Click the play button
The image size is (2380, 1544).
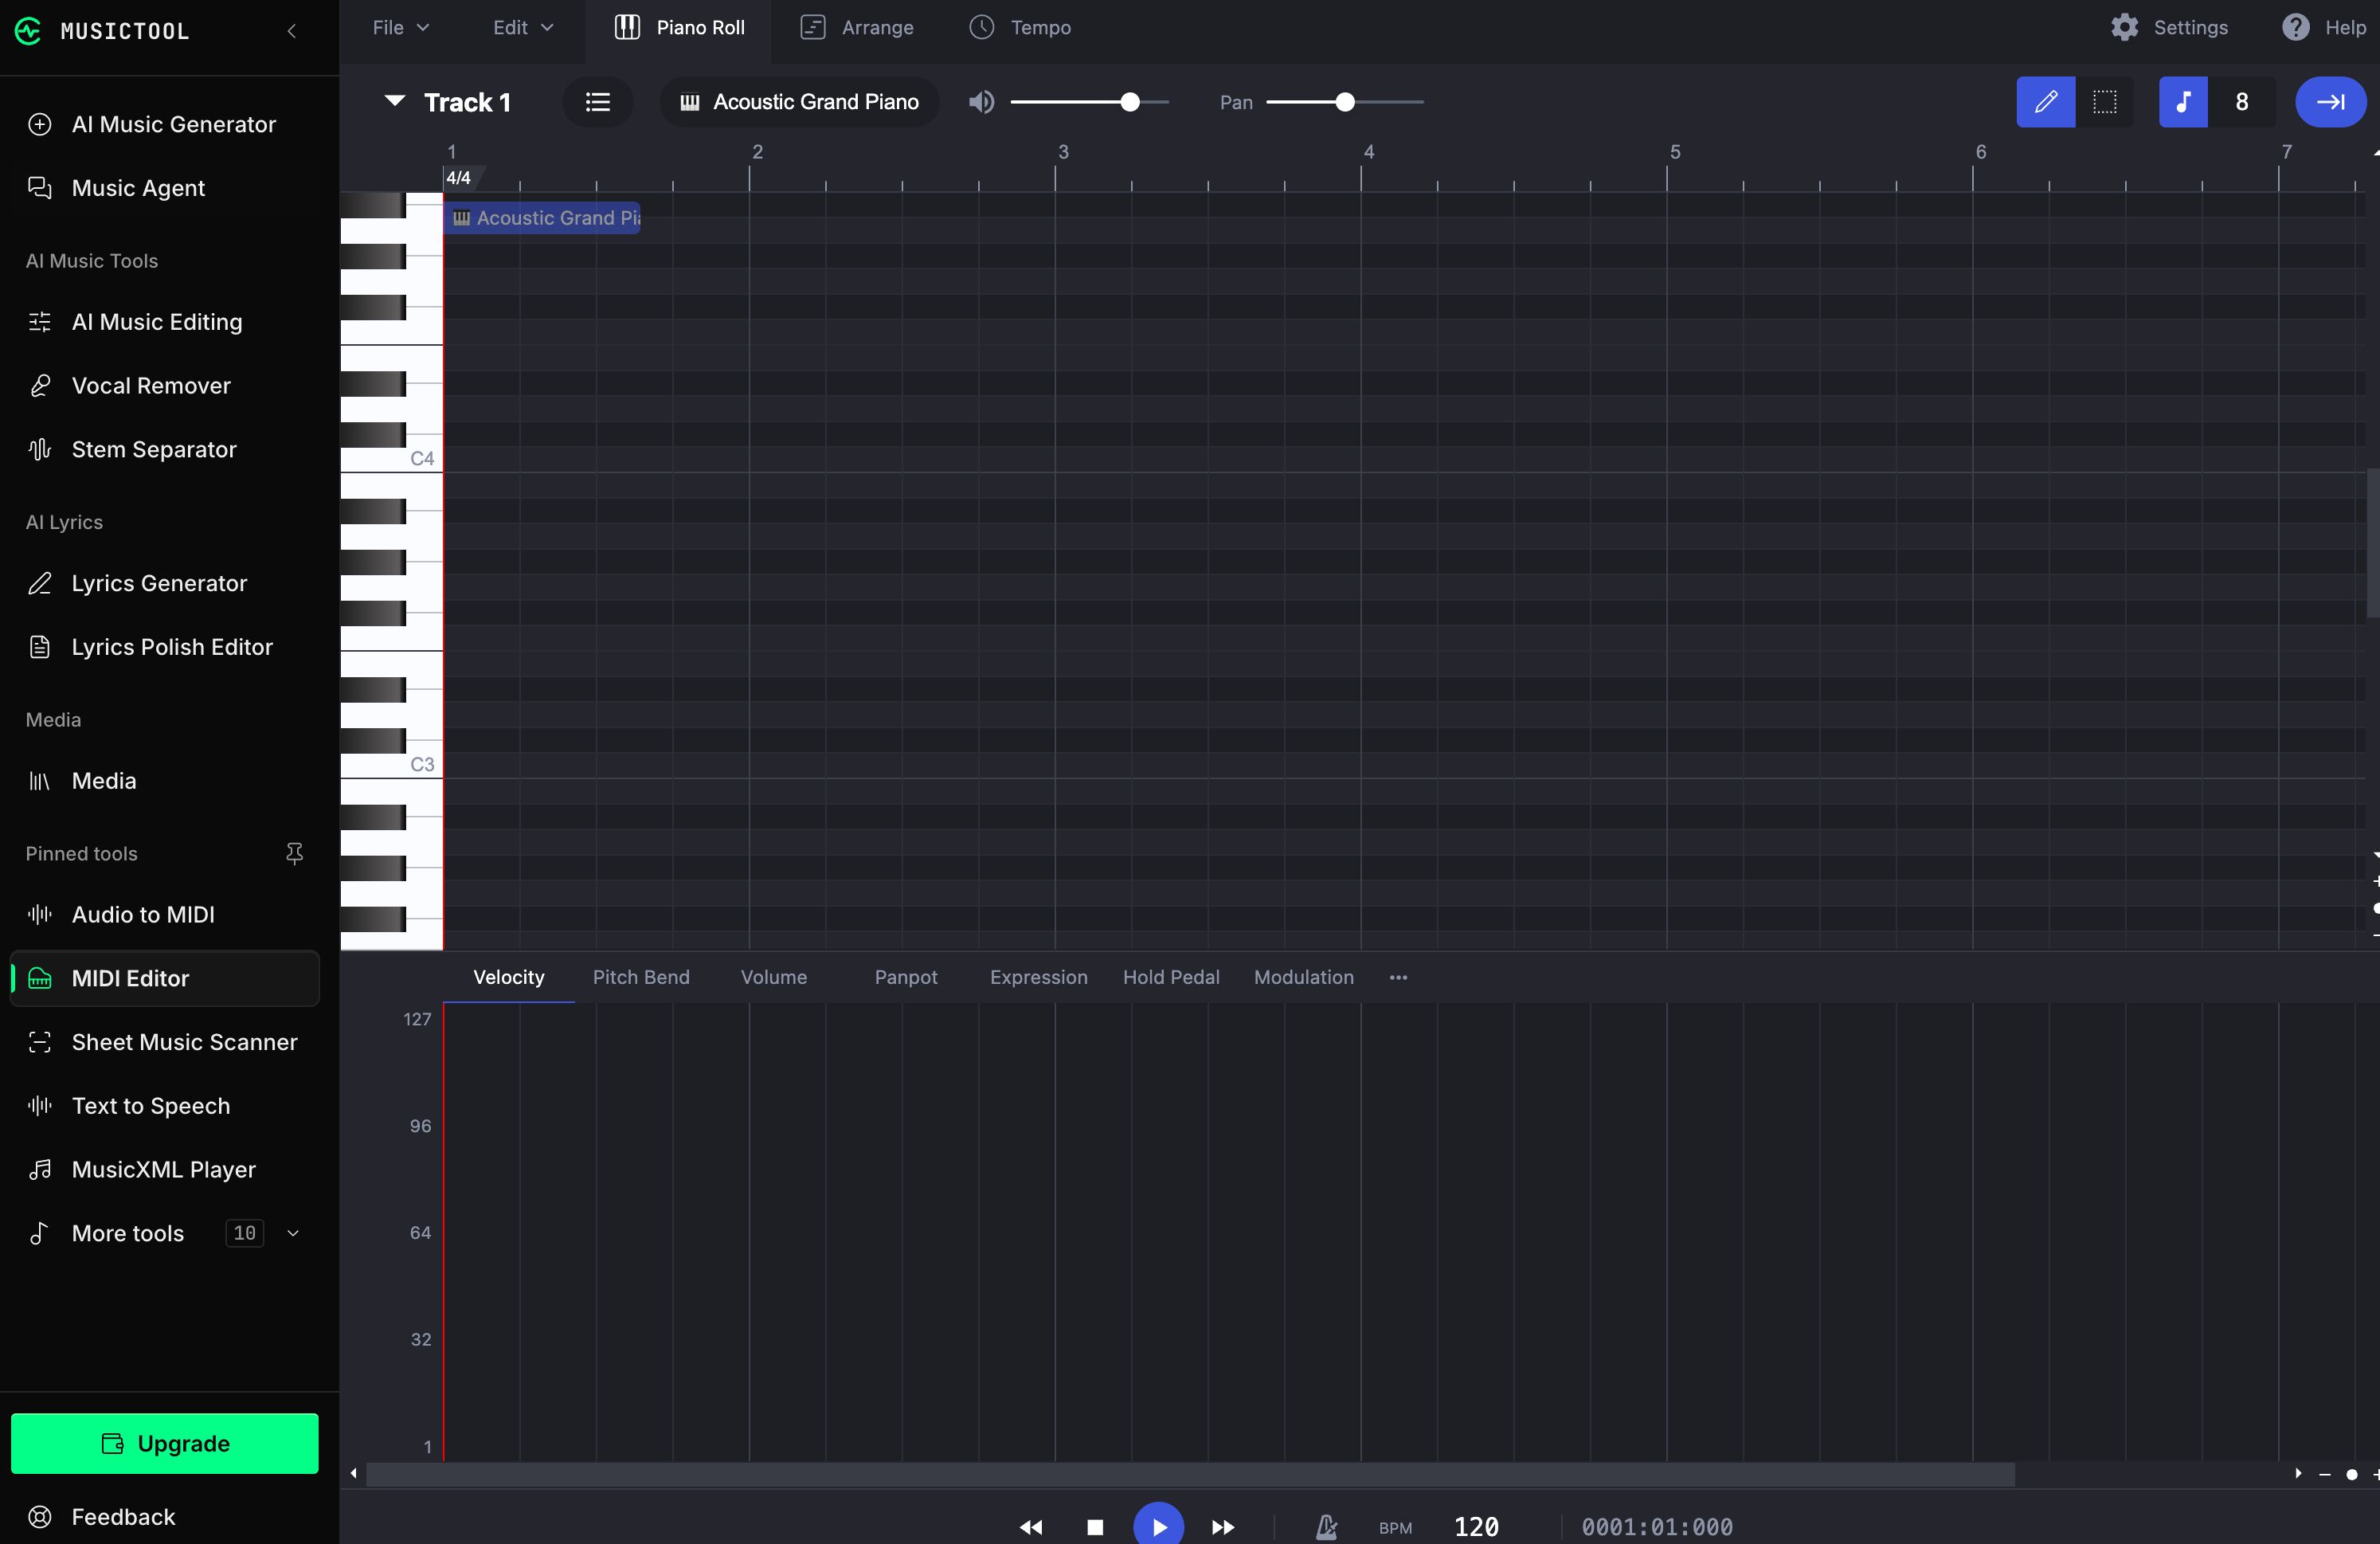(x=1158, y=1526)
